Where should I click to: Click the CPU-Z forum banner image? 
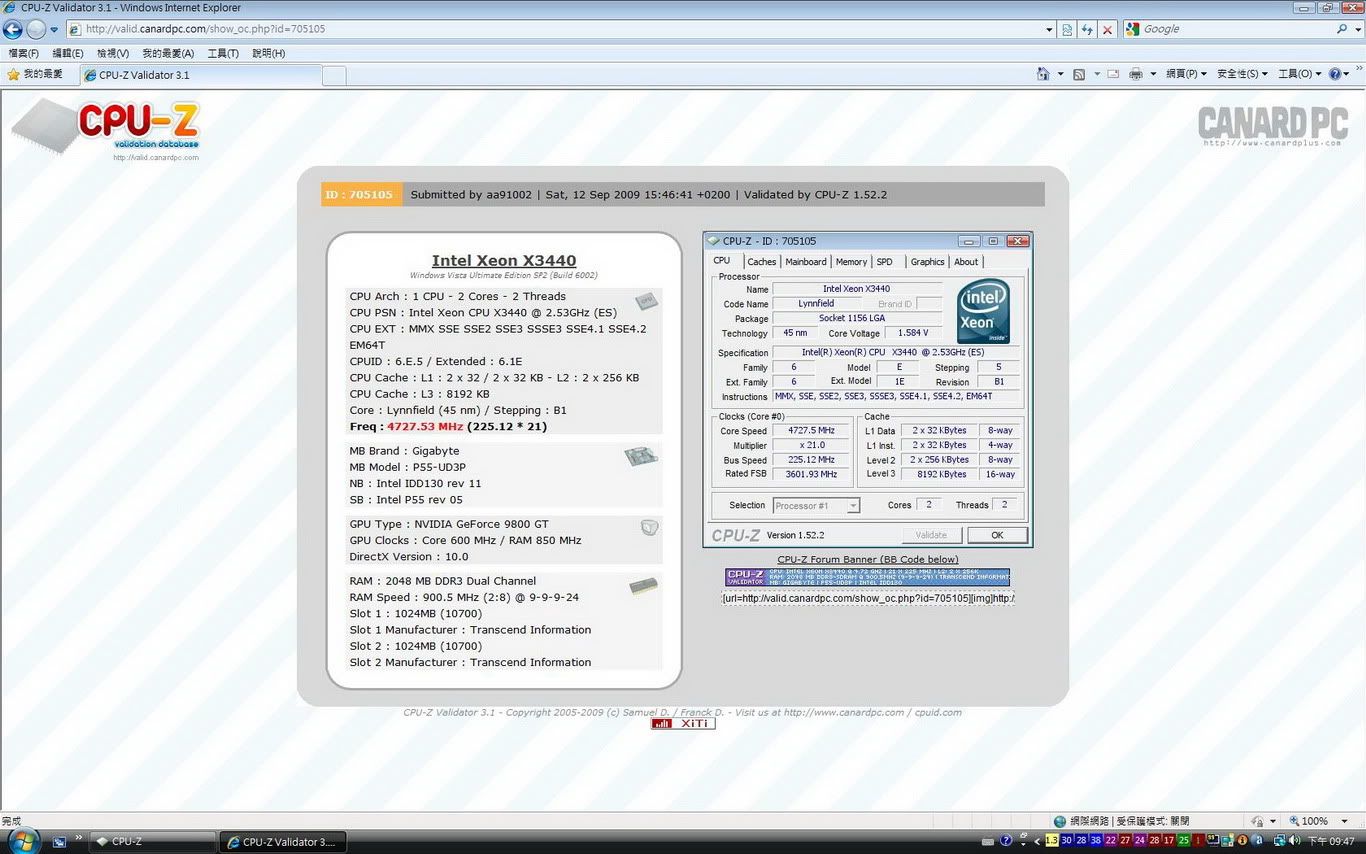tap(867, 577)
